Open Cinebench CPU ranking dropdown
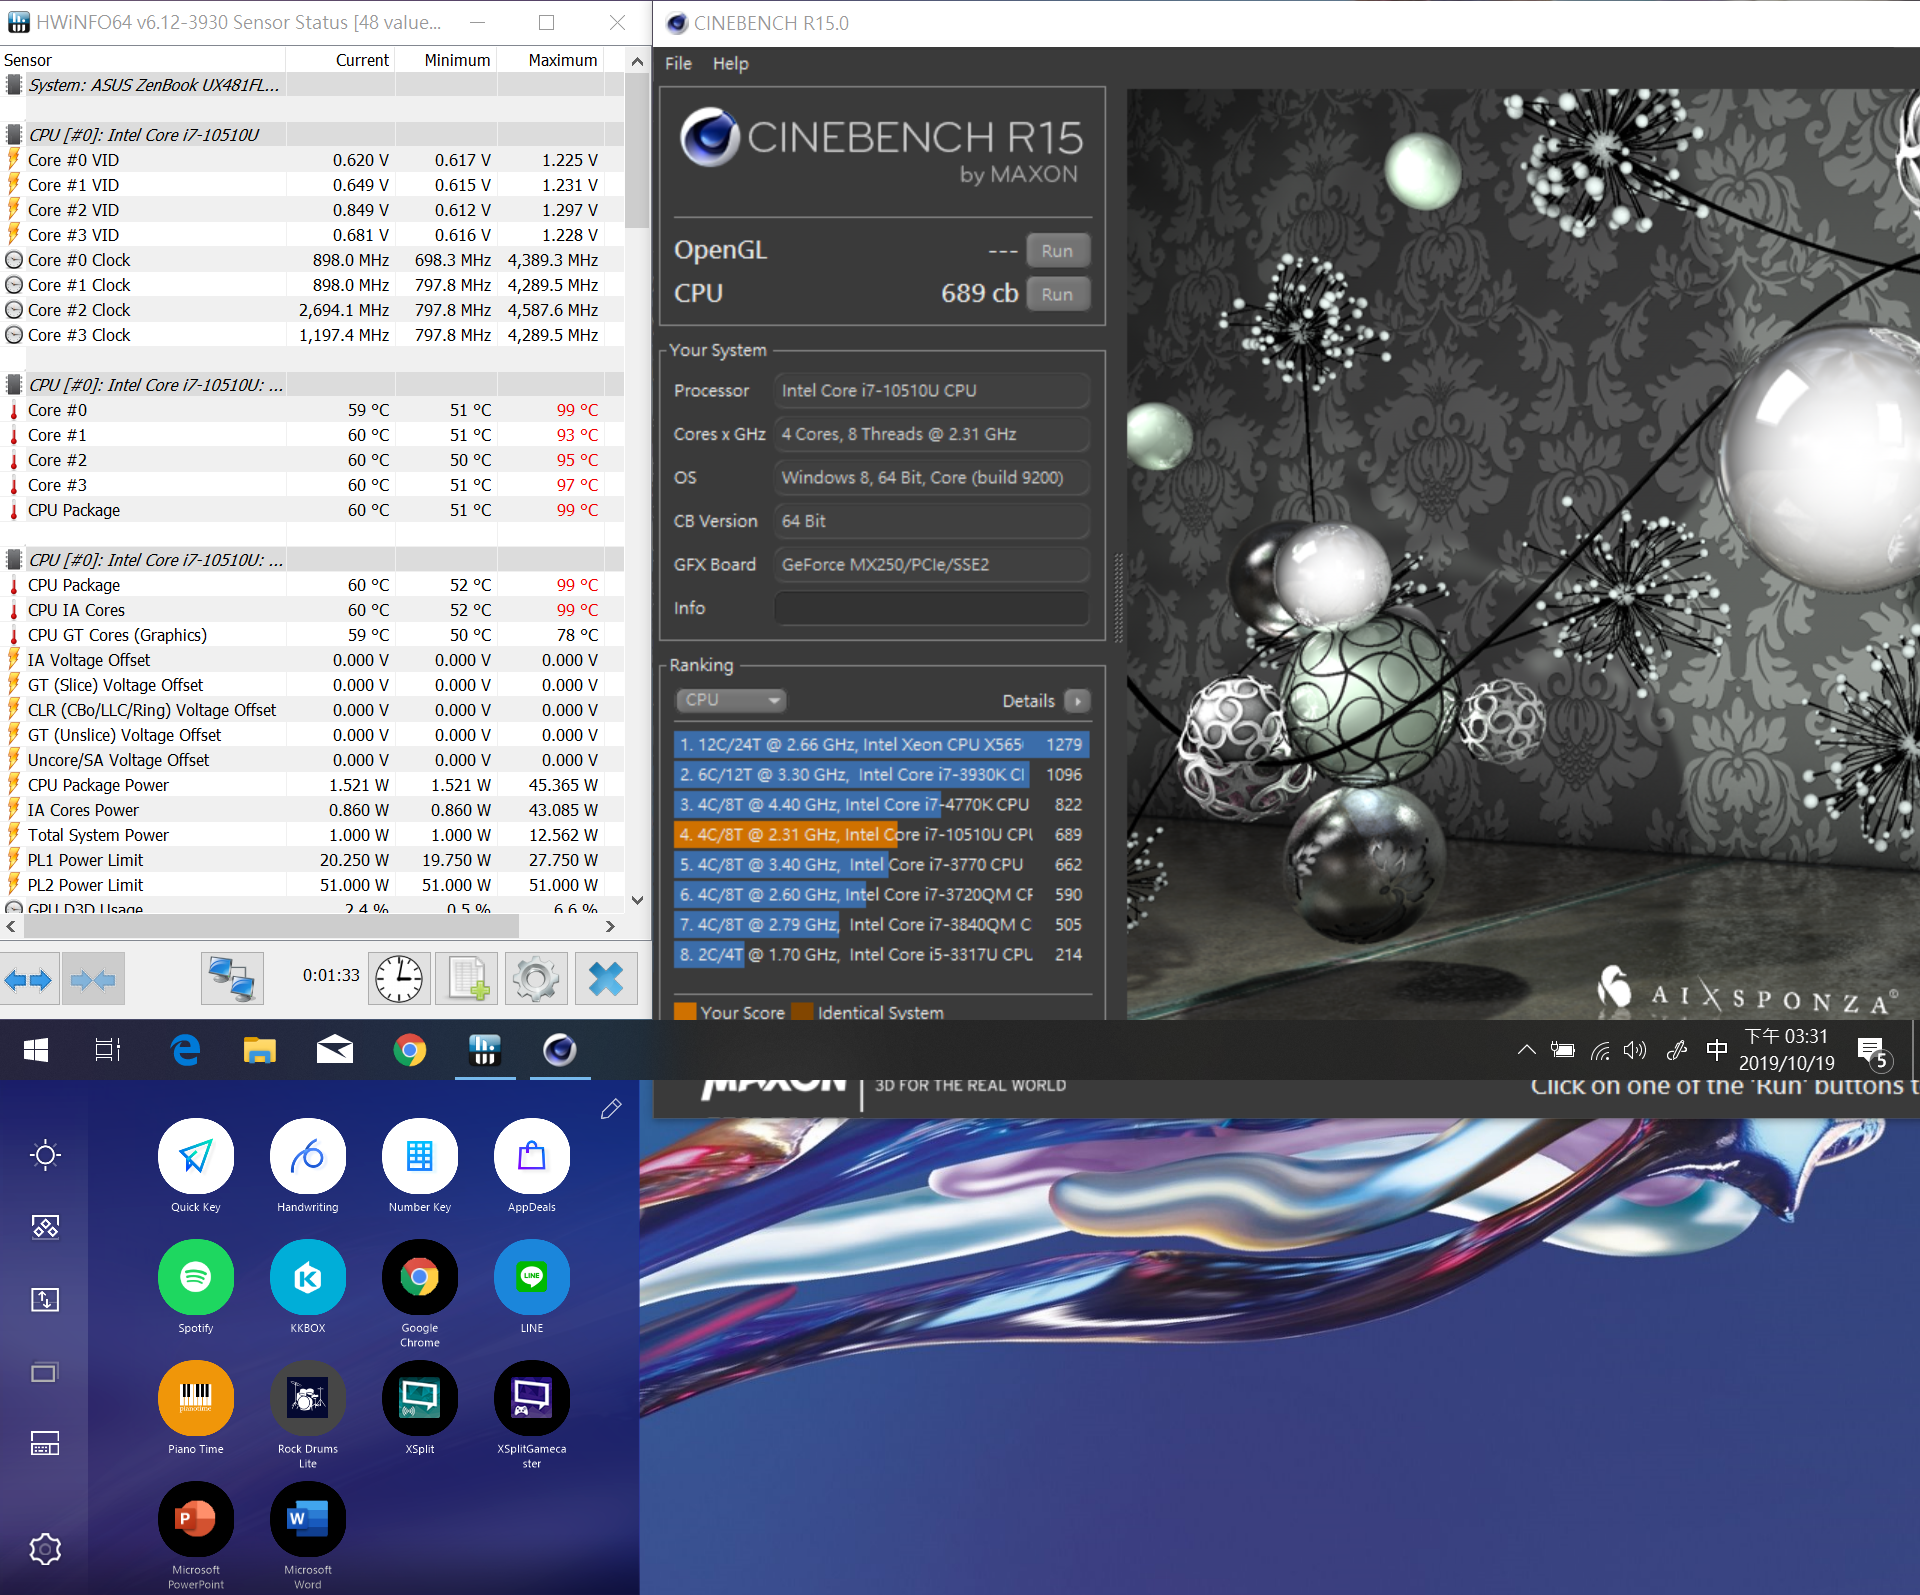 [731, 700]
